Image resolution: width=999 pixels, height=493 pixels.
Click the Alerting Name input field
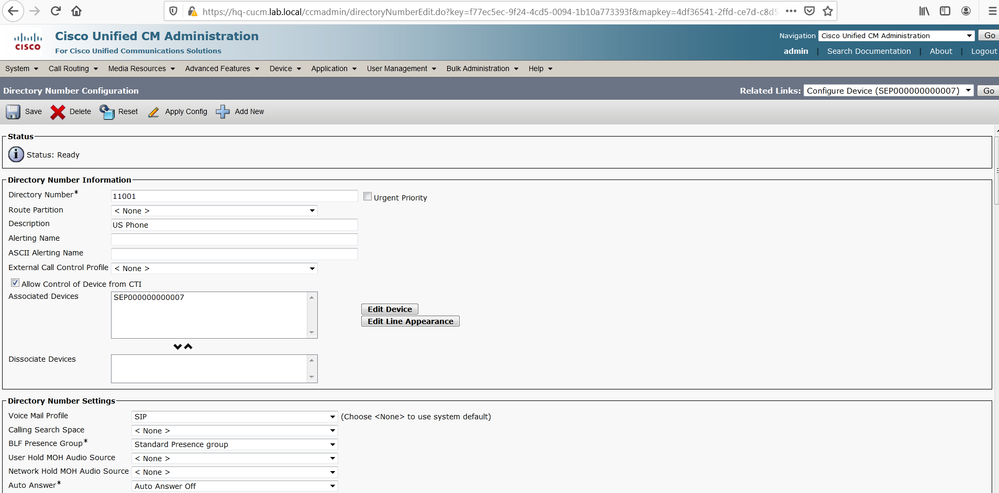point(234,239)
